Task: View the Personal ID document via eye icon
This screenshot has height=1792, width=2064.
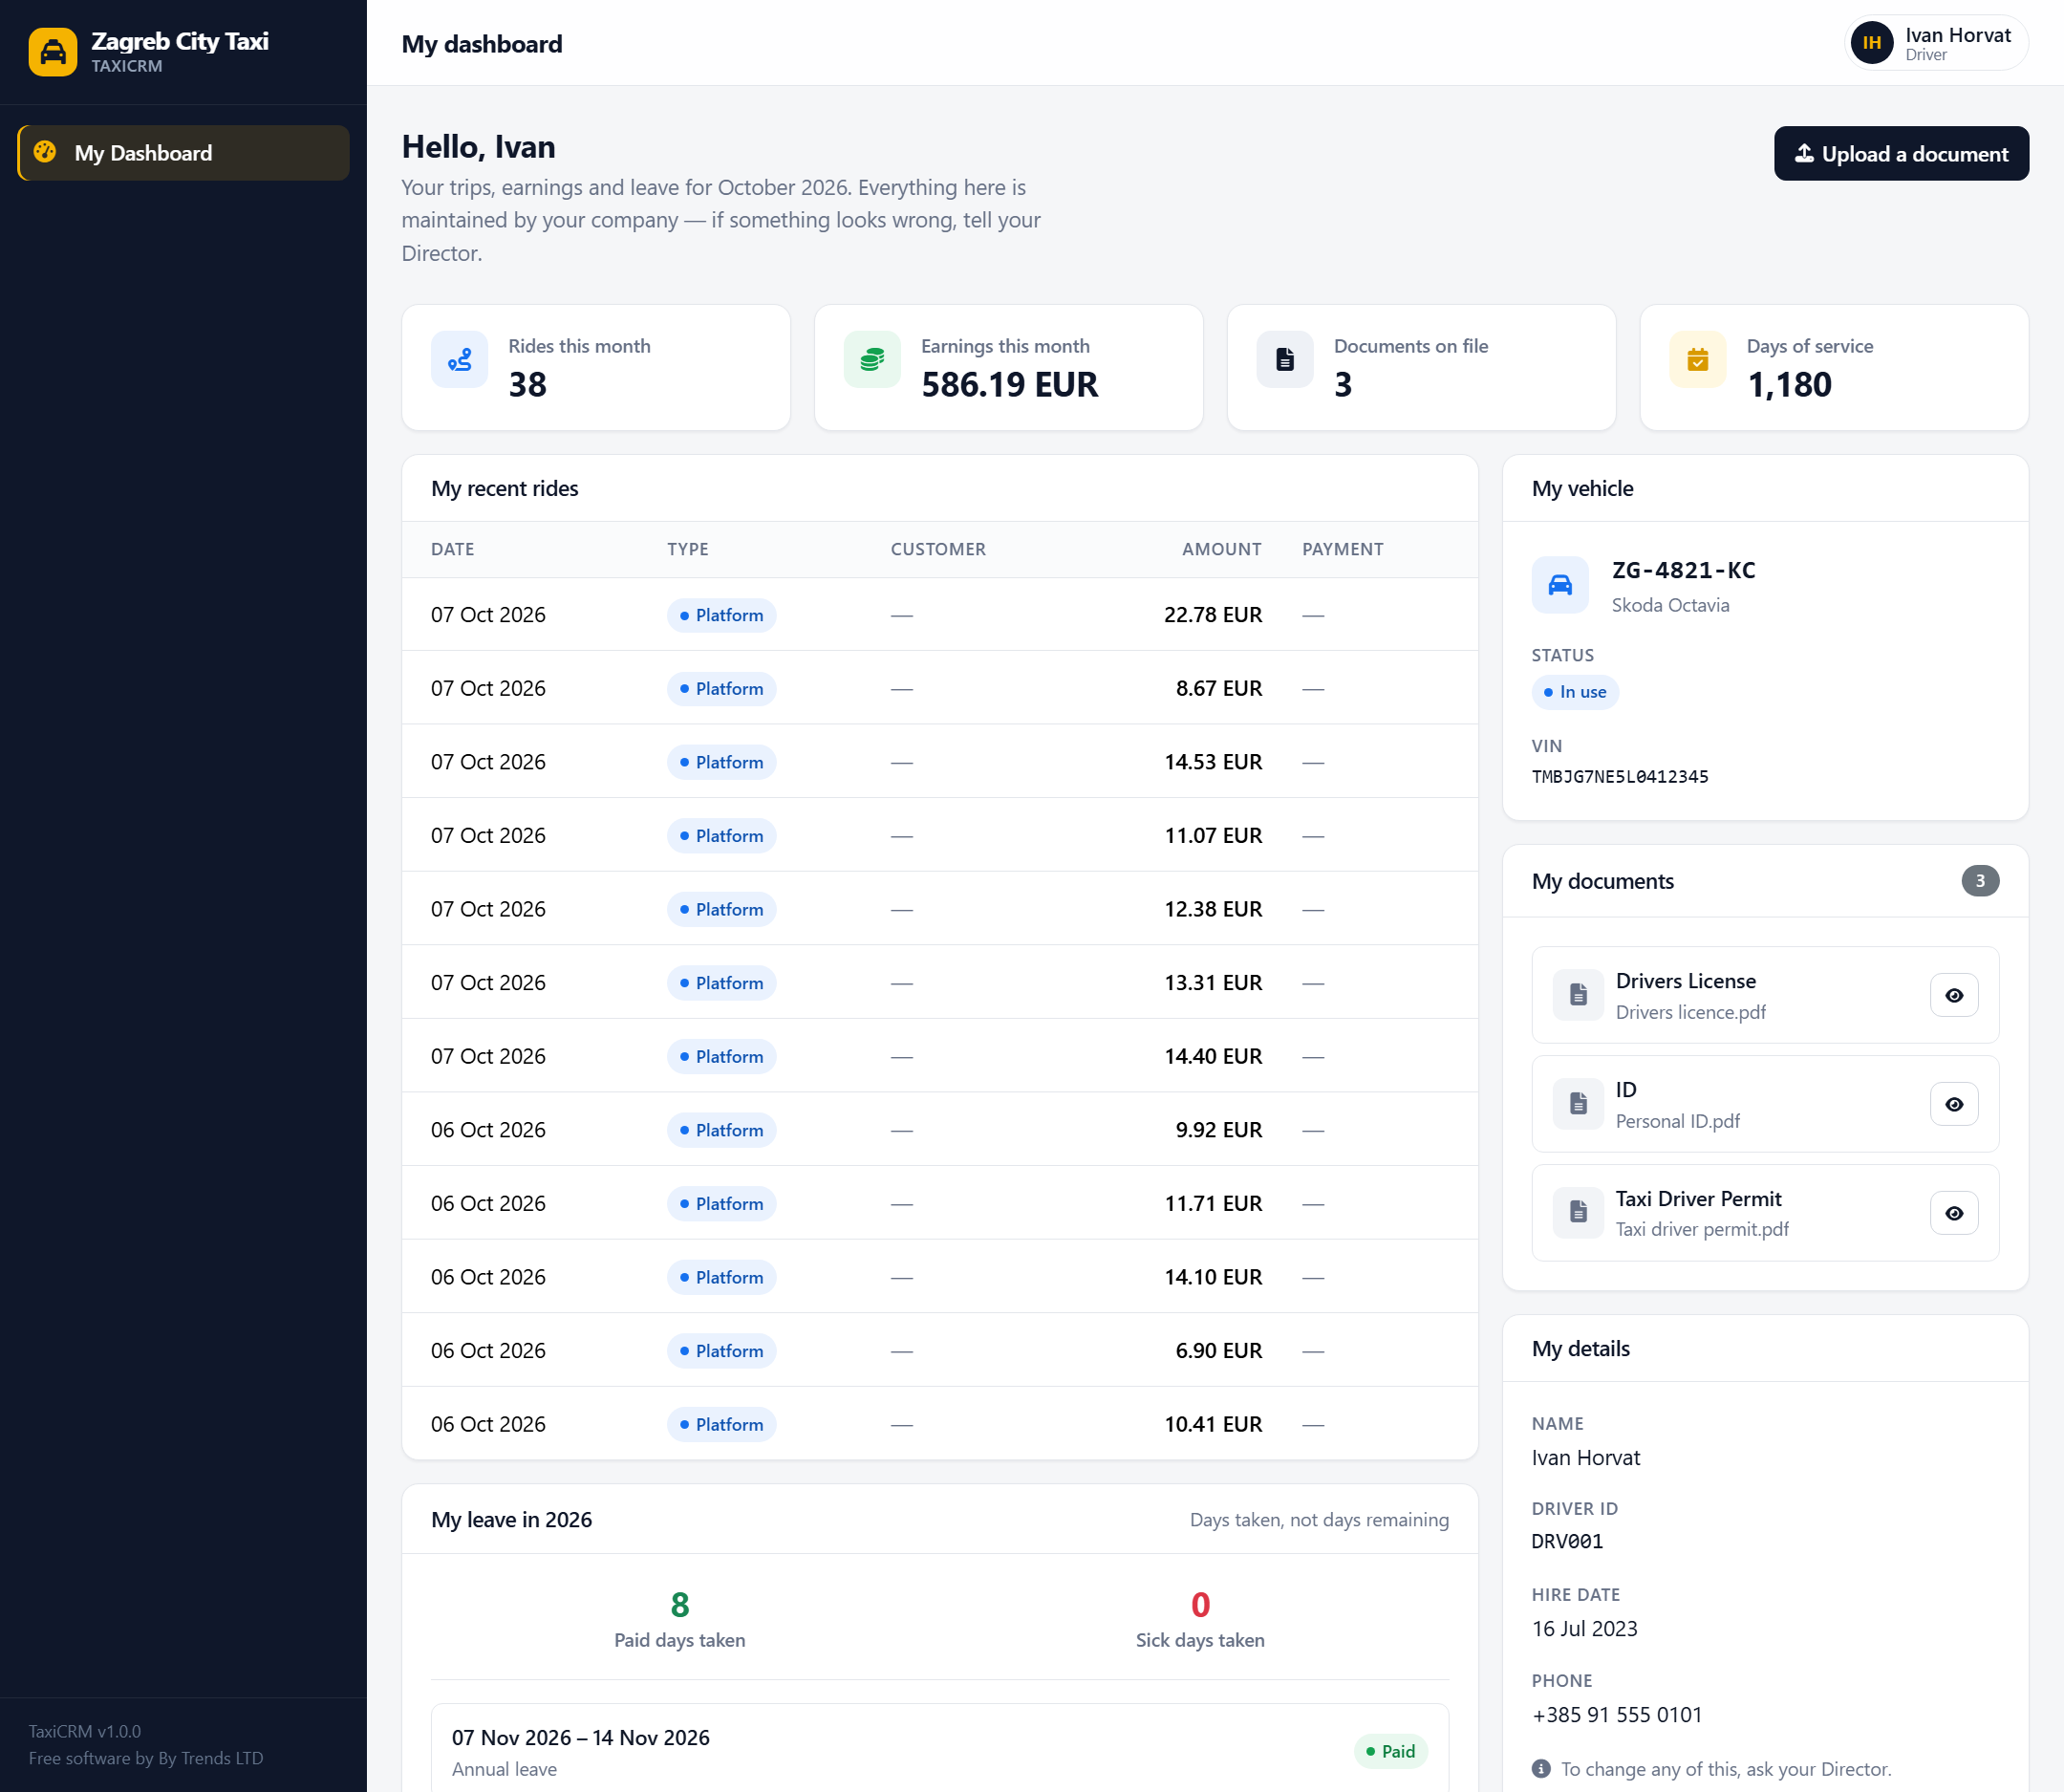Action: click(x=1954, y=1105)
